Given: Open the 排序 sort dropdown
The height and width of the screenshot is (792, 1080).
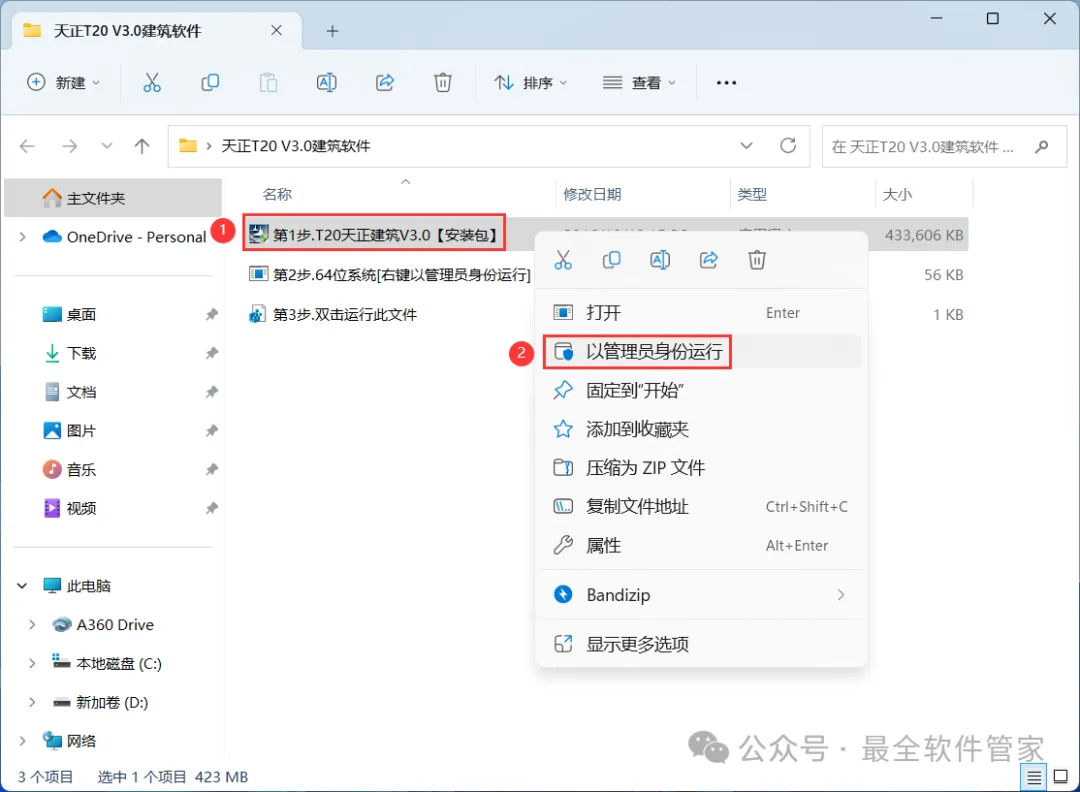Looking at the screenshot, I should point(530,83).
